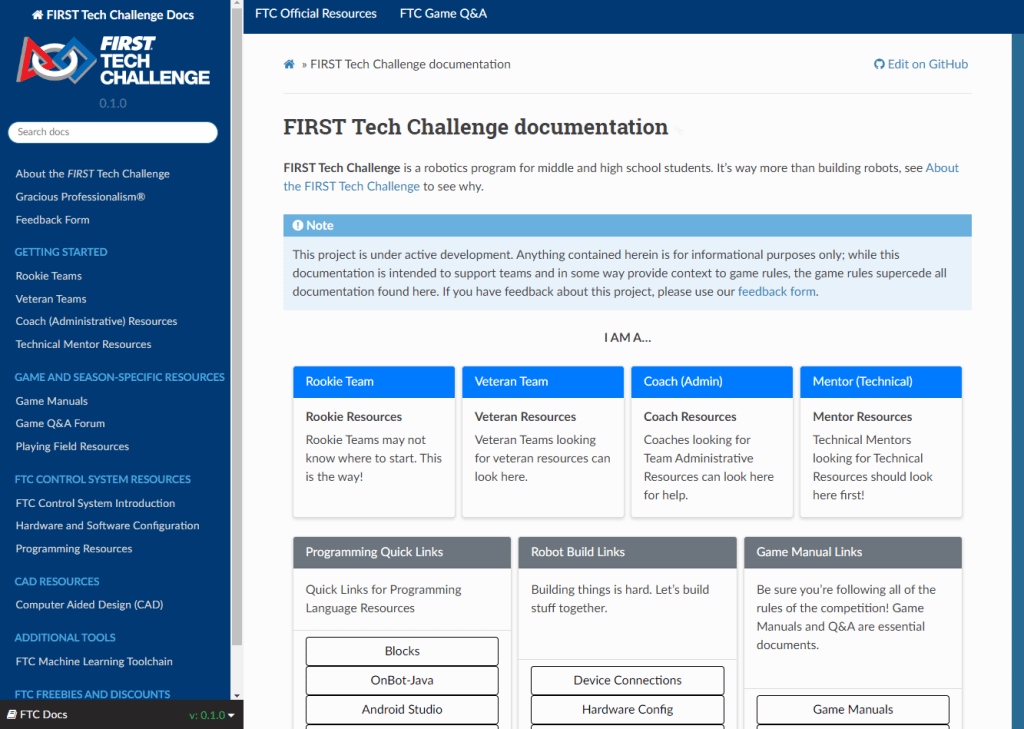Image resolution: width=1024 pixels, height=729 pixels.
Task: Follow the feedback form link in note
Action: (x=776, y=292)
